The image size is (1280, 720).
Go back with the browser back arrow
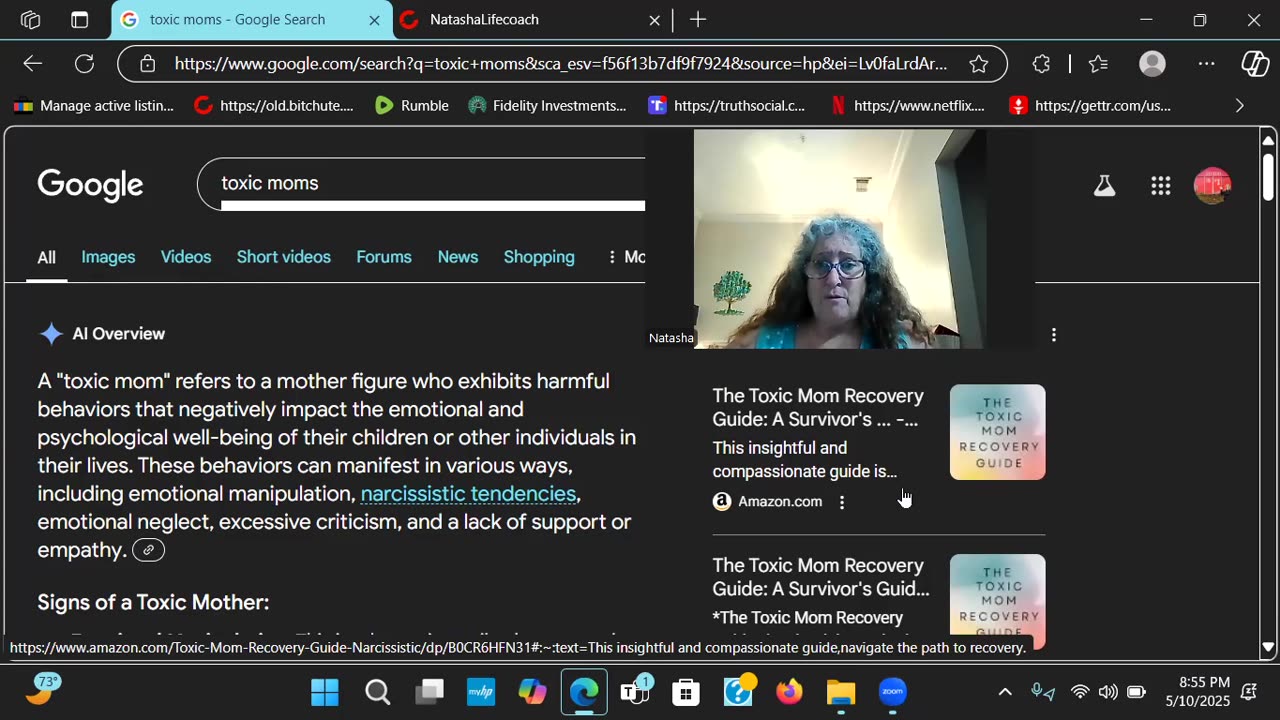(x=33, y=64)
